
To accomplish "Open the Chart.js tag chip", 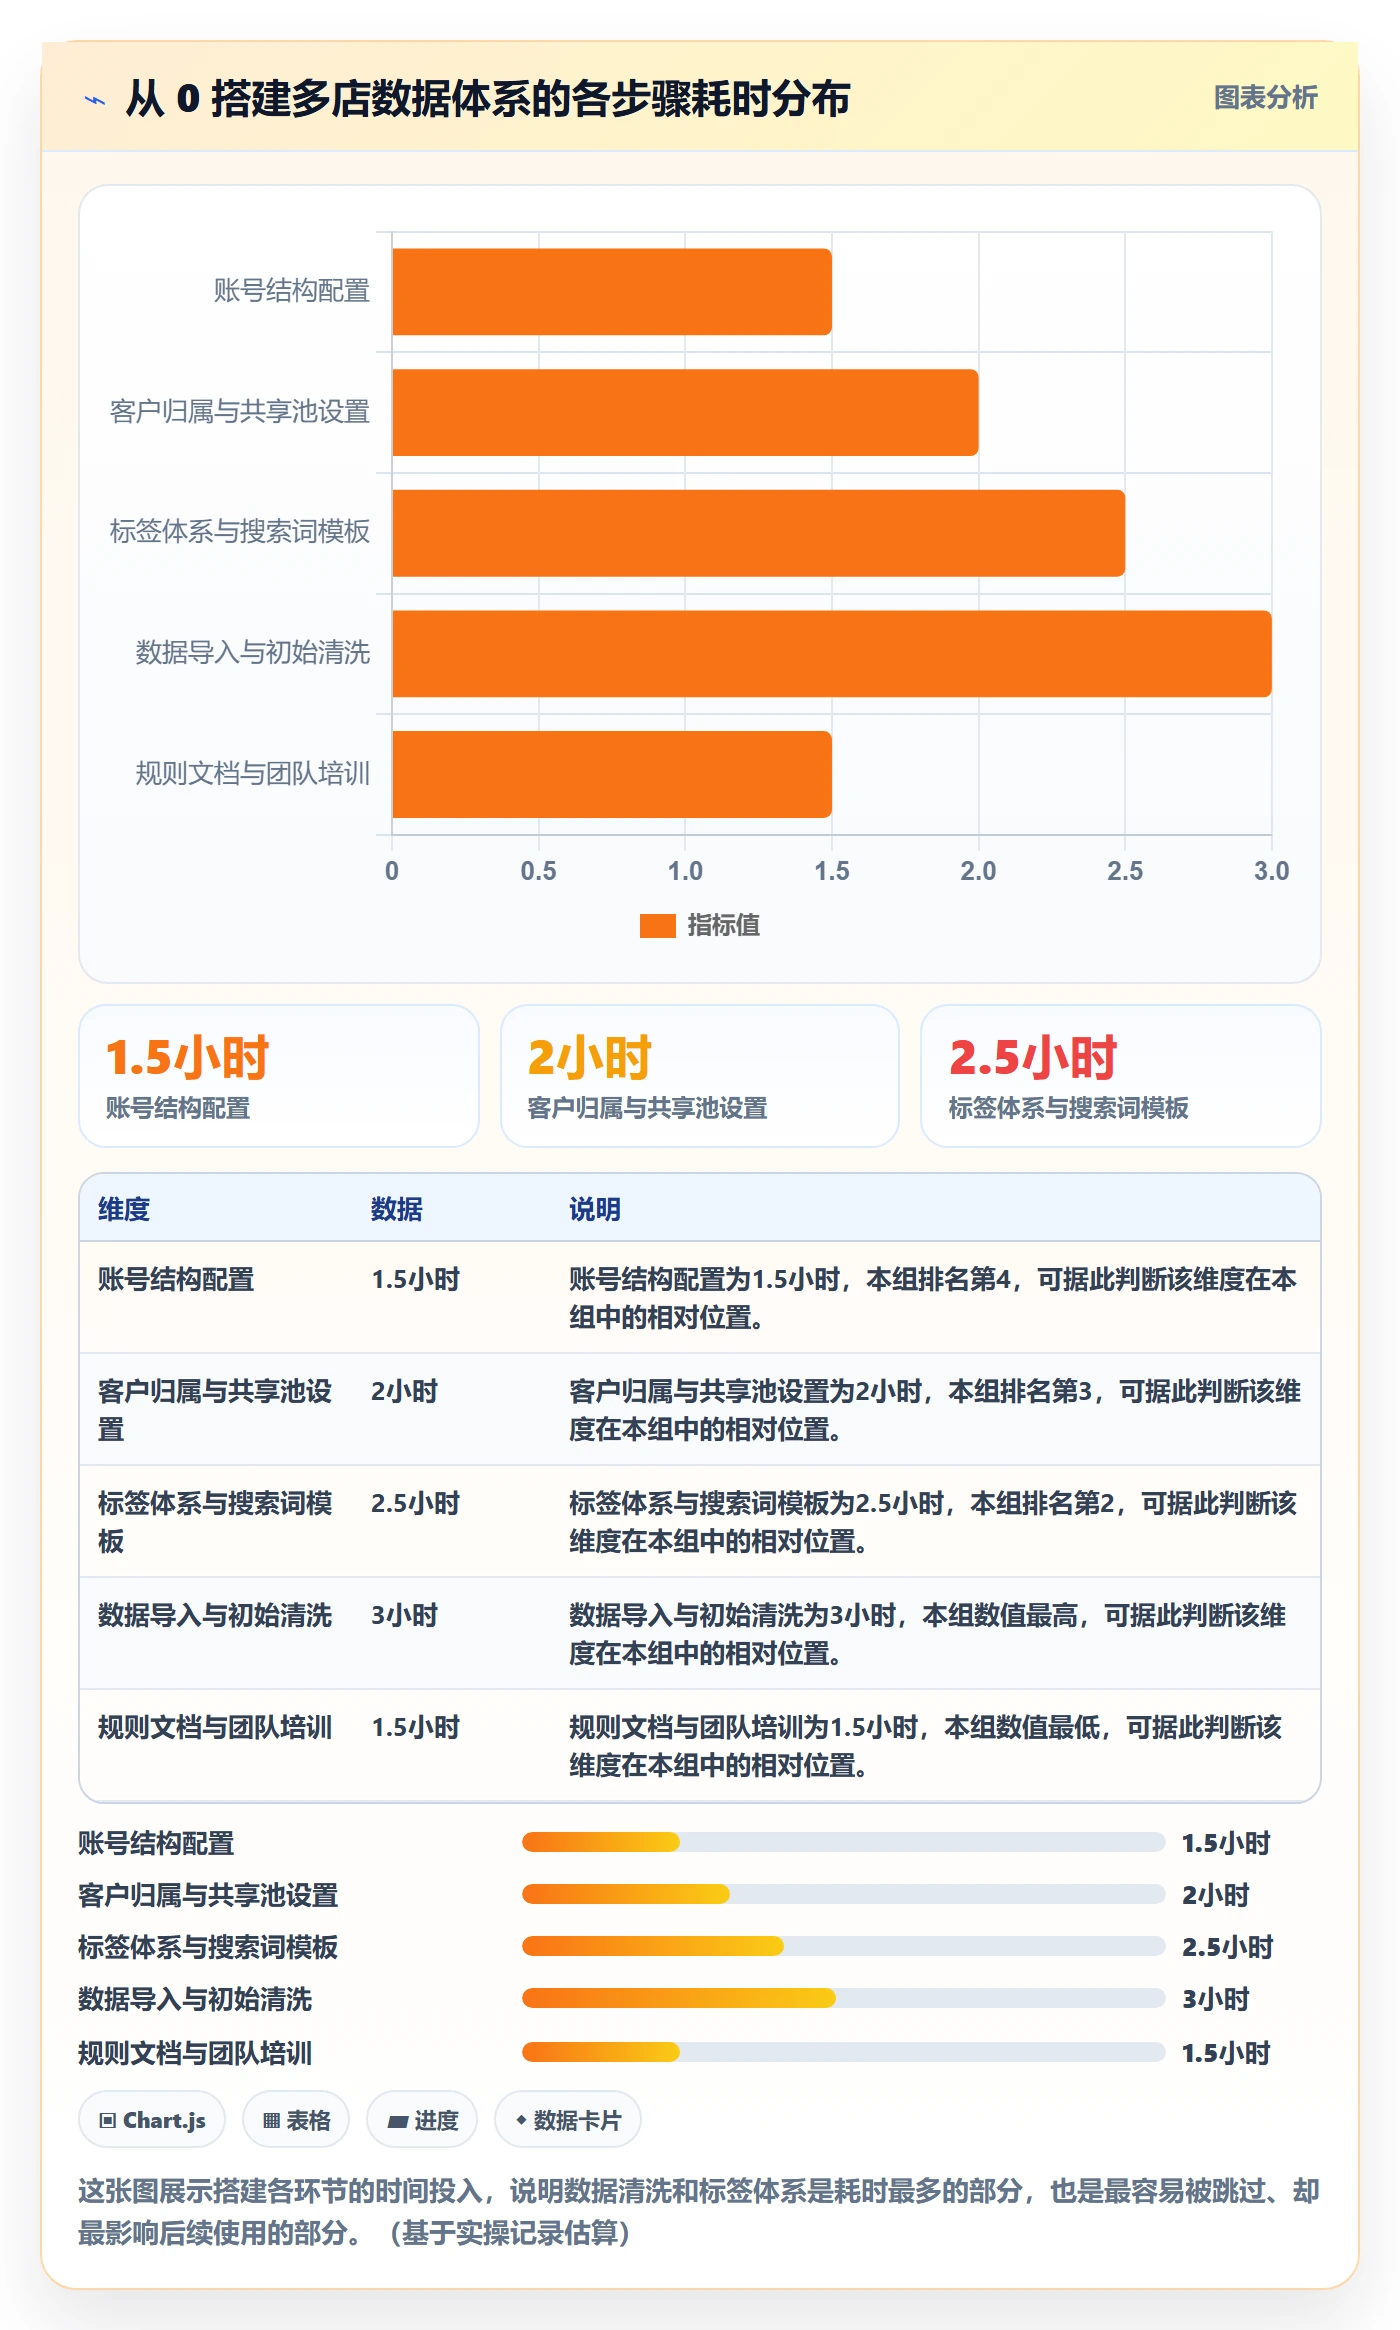I will (152, 2120).
